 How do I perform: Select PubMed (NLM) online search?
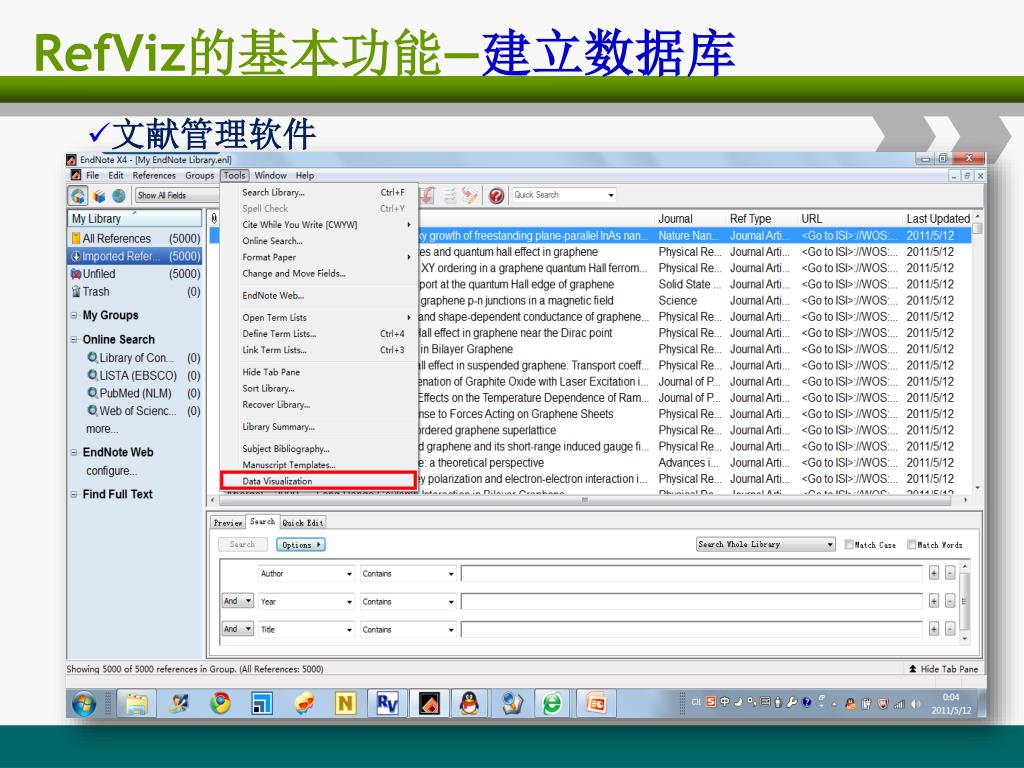[x=136, y=393]
